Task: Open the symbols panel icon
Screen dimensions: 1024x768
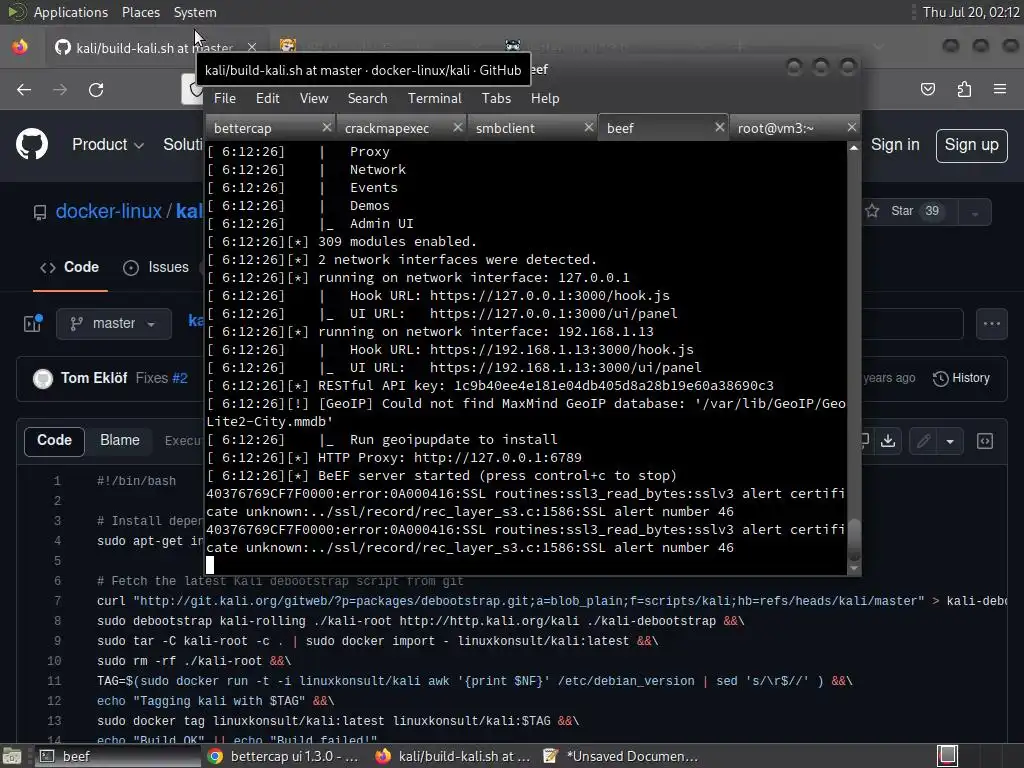Action: [985, 441]
